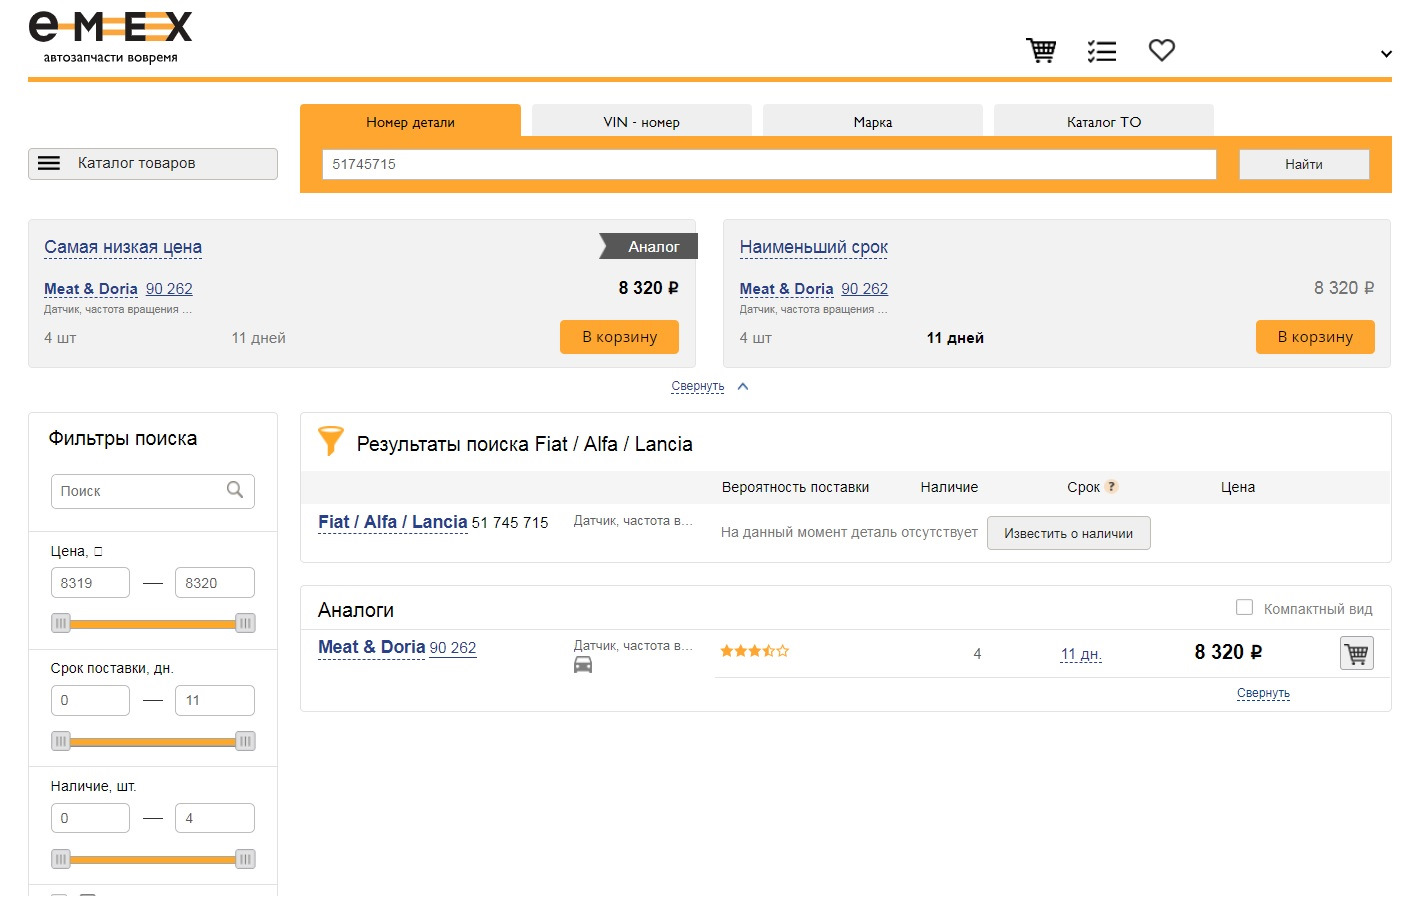Open favorites heart icon in header
Screen dimensions: 1417x912
[1162, 50]
